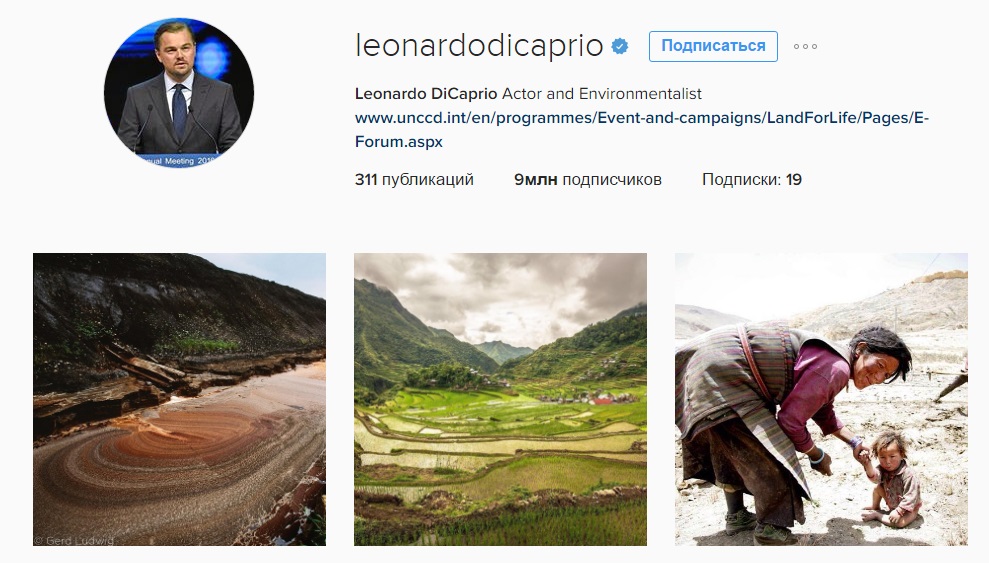Open the circular profile picture

(x=179, y=93)
